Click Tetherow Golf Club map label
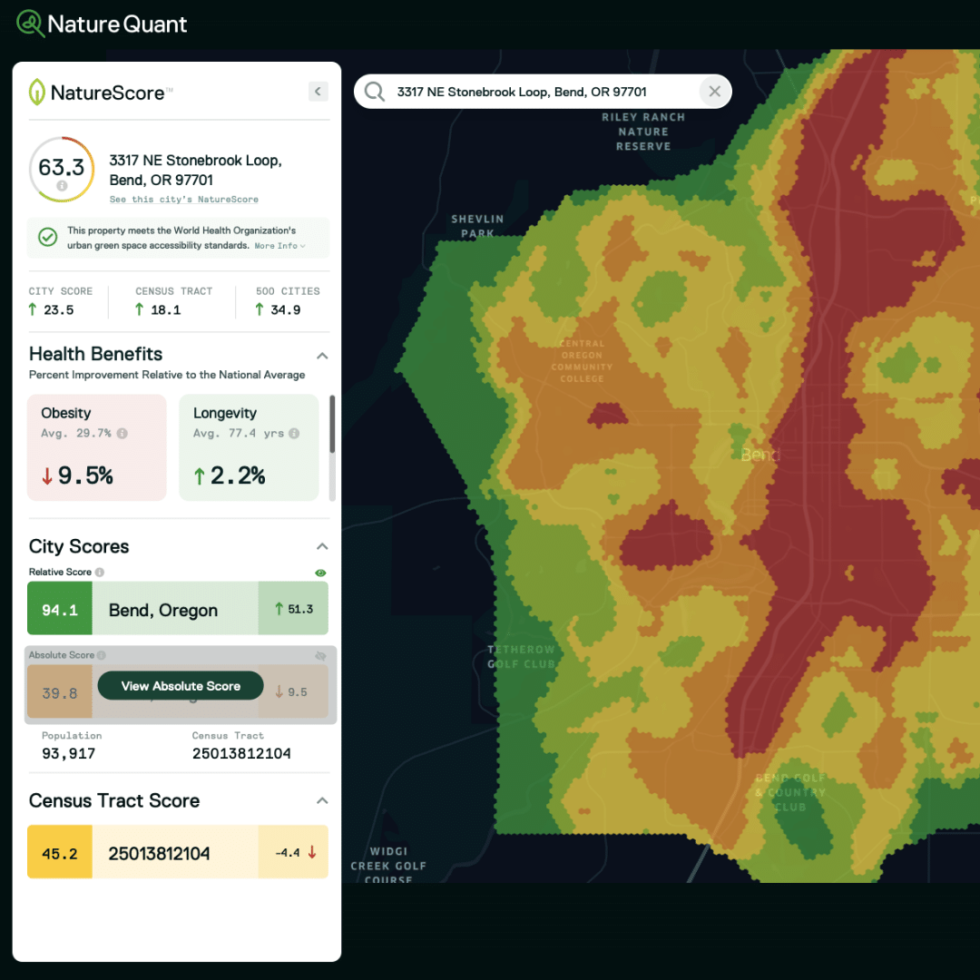This screenshot has width=980, height=980. (x=521, y=656)
